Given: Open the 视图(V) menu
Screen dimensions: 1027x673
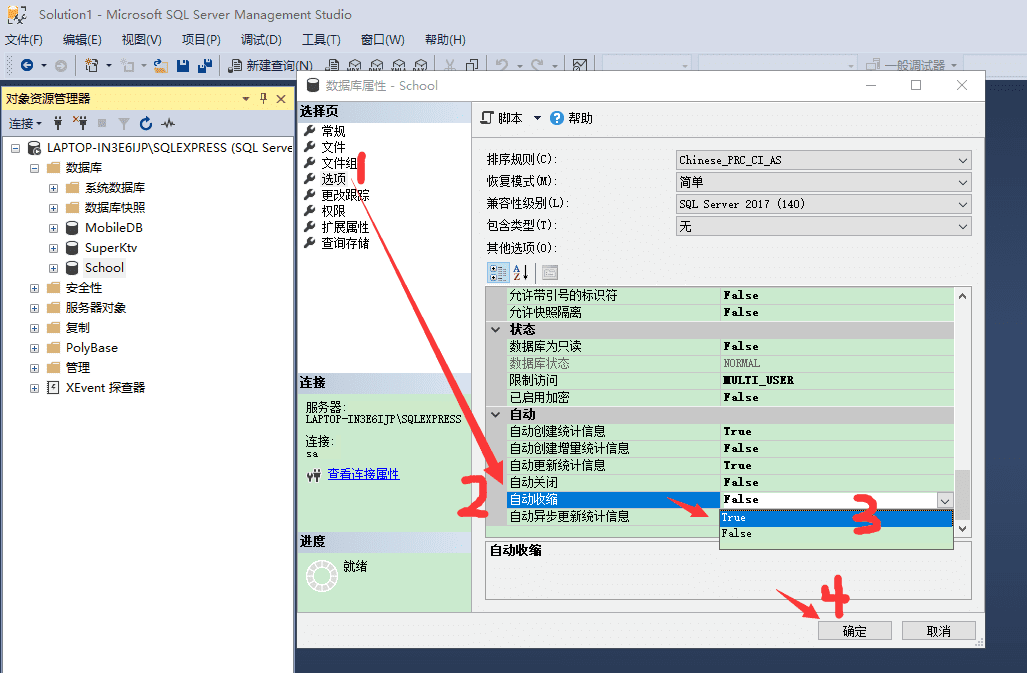Looking at the screenshot, I should 142,40.
